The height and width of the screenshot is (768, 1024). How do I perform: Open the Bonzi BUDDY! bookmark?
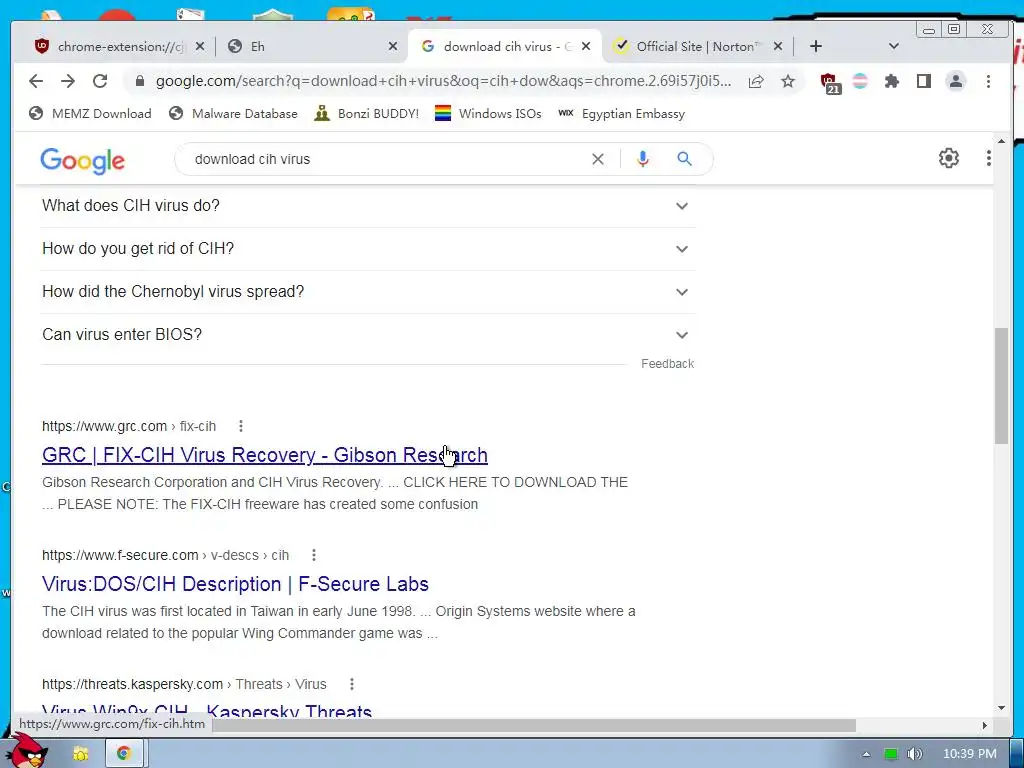tap(366, 114)
